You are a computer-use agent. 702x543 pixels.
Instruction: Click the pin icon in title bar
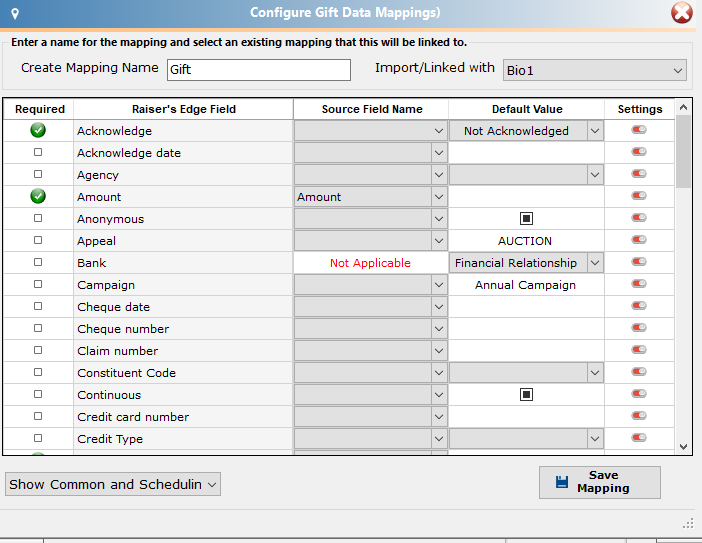click(15, 13)
